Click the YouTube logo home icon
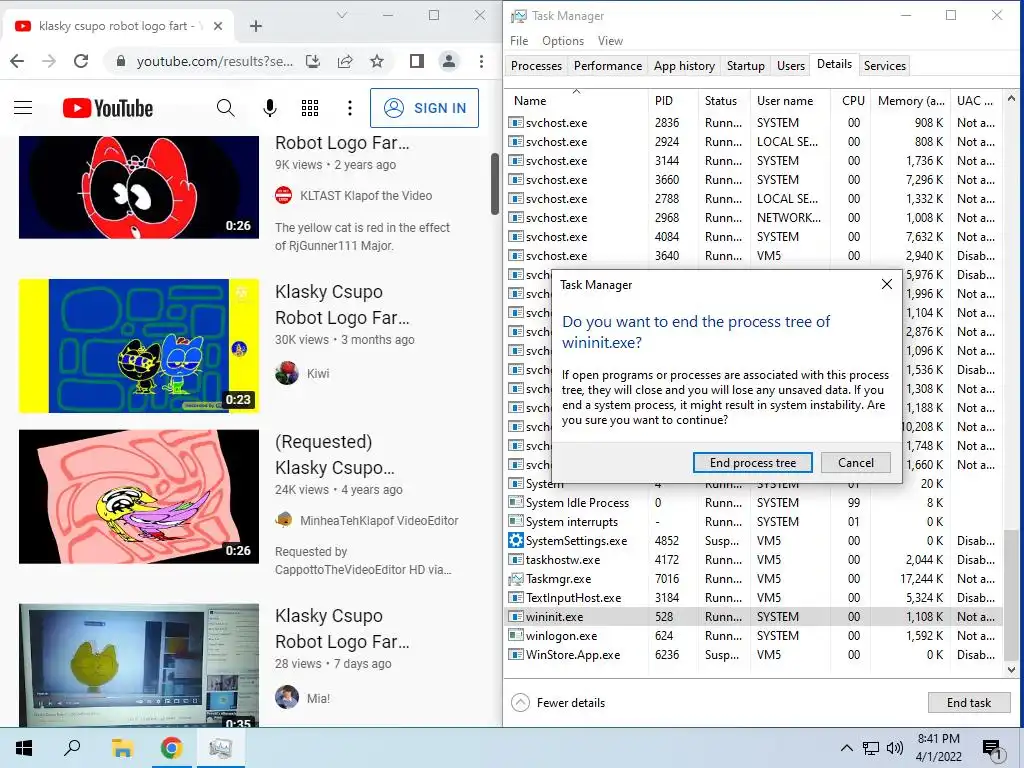The image size is (1024, 768). pyautogui.click(x=108, y=108)
